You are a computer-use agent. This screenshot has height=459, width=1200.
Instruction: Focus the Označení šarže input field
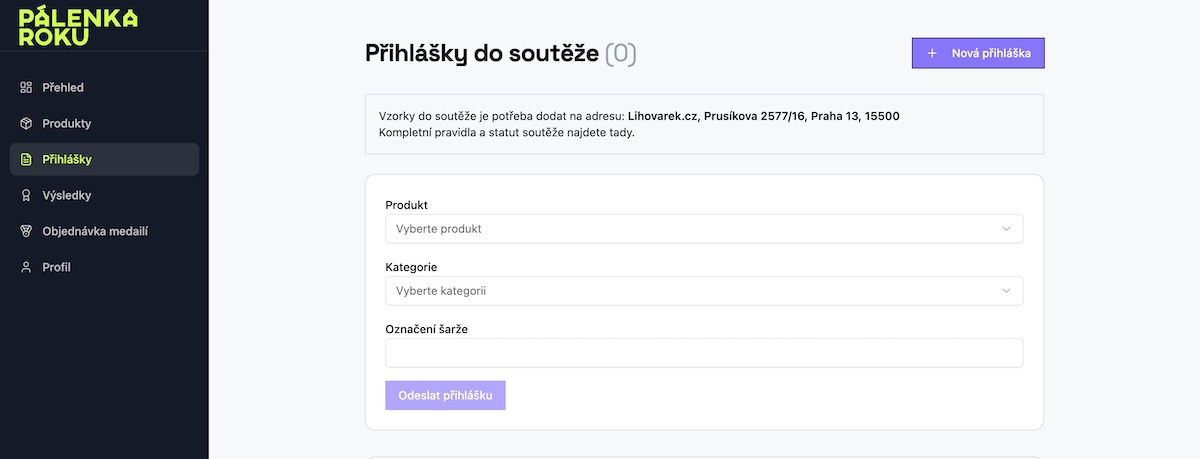(704, 353)
